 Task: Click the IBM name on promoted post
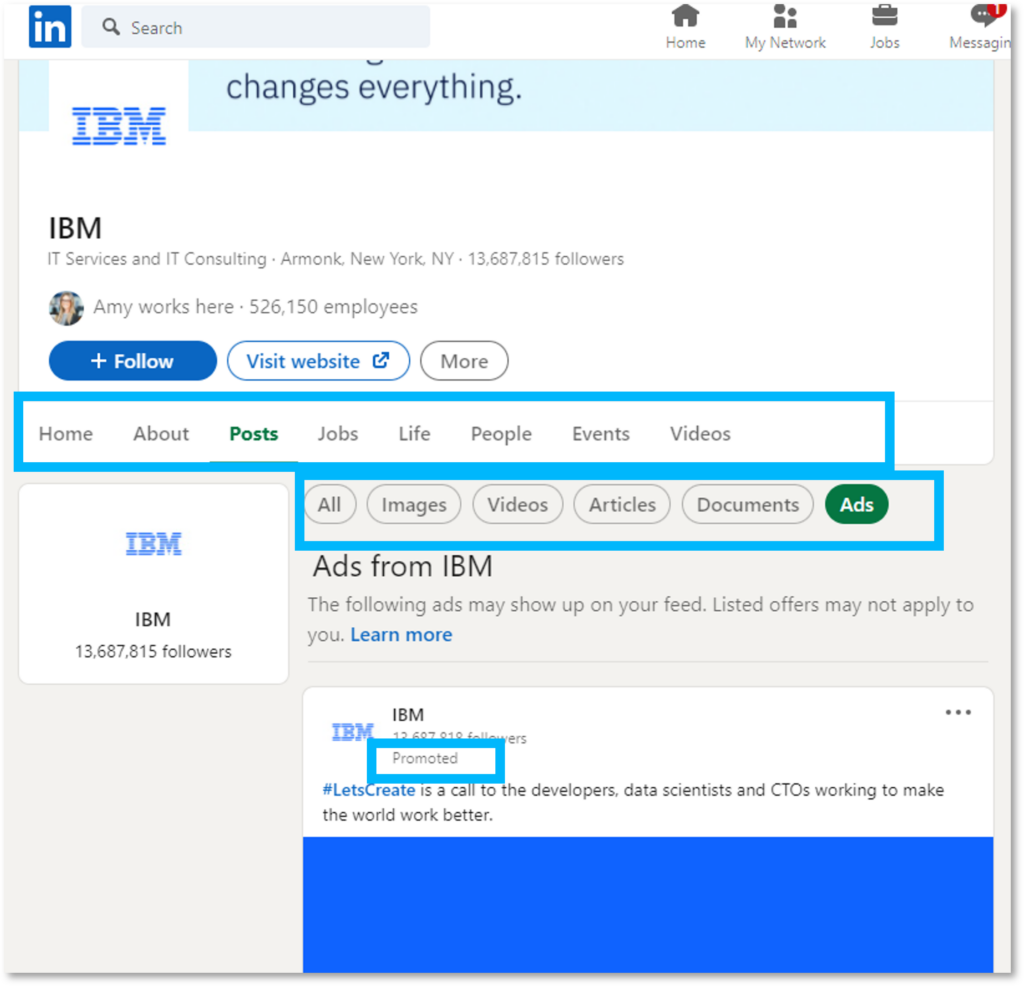click(x=408, y=715)
